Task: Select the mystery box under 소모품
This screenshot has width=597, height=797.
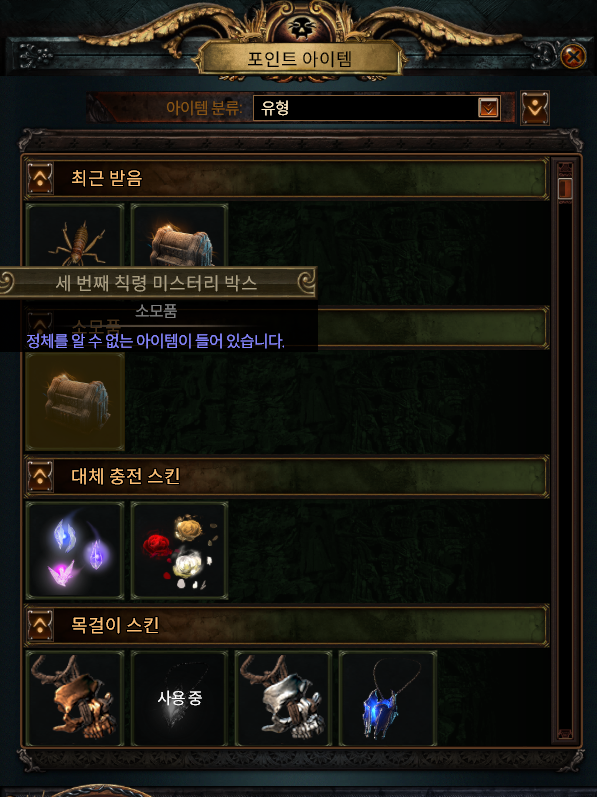Action: (75, 402)
